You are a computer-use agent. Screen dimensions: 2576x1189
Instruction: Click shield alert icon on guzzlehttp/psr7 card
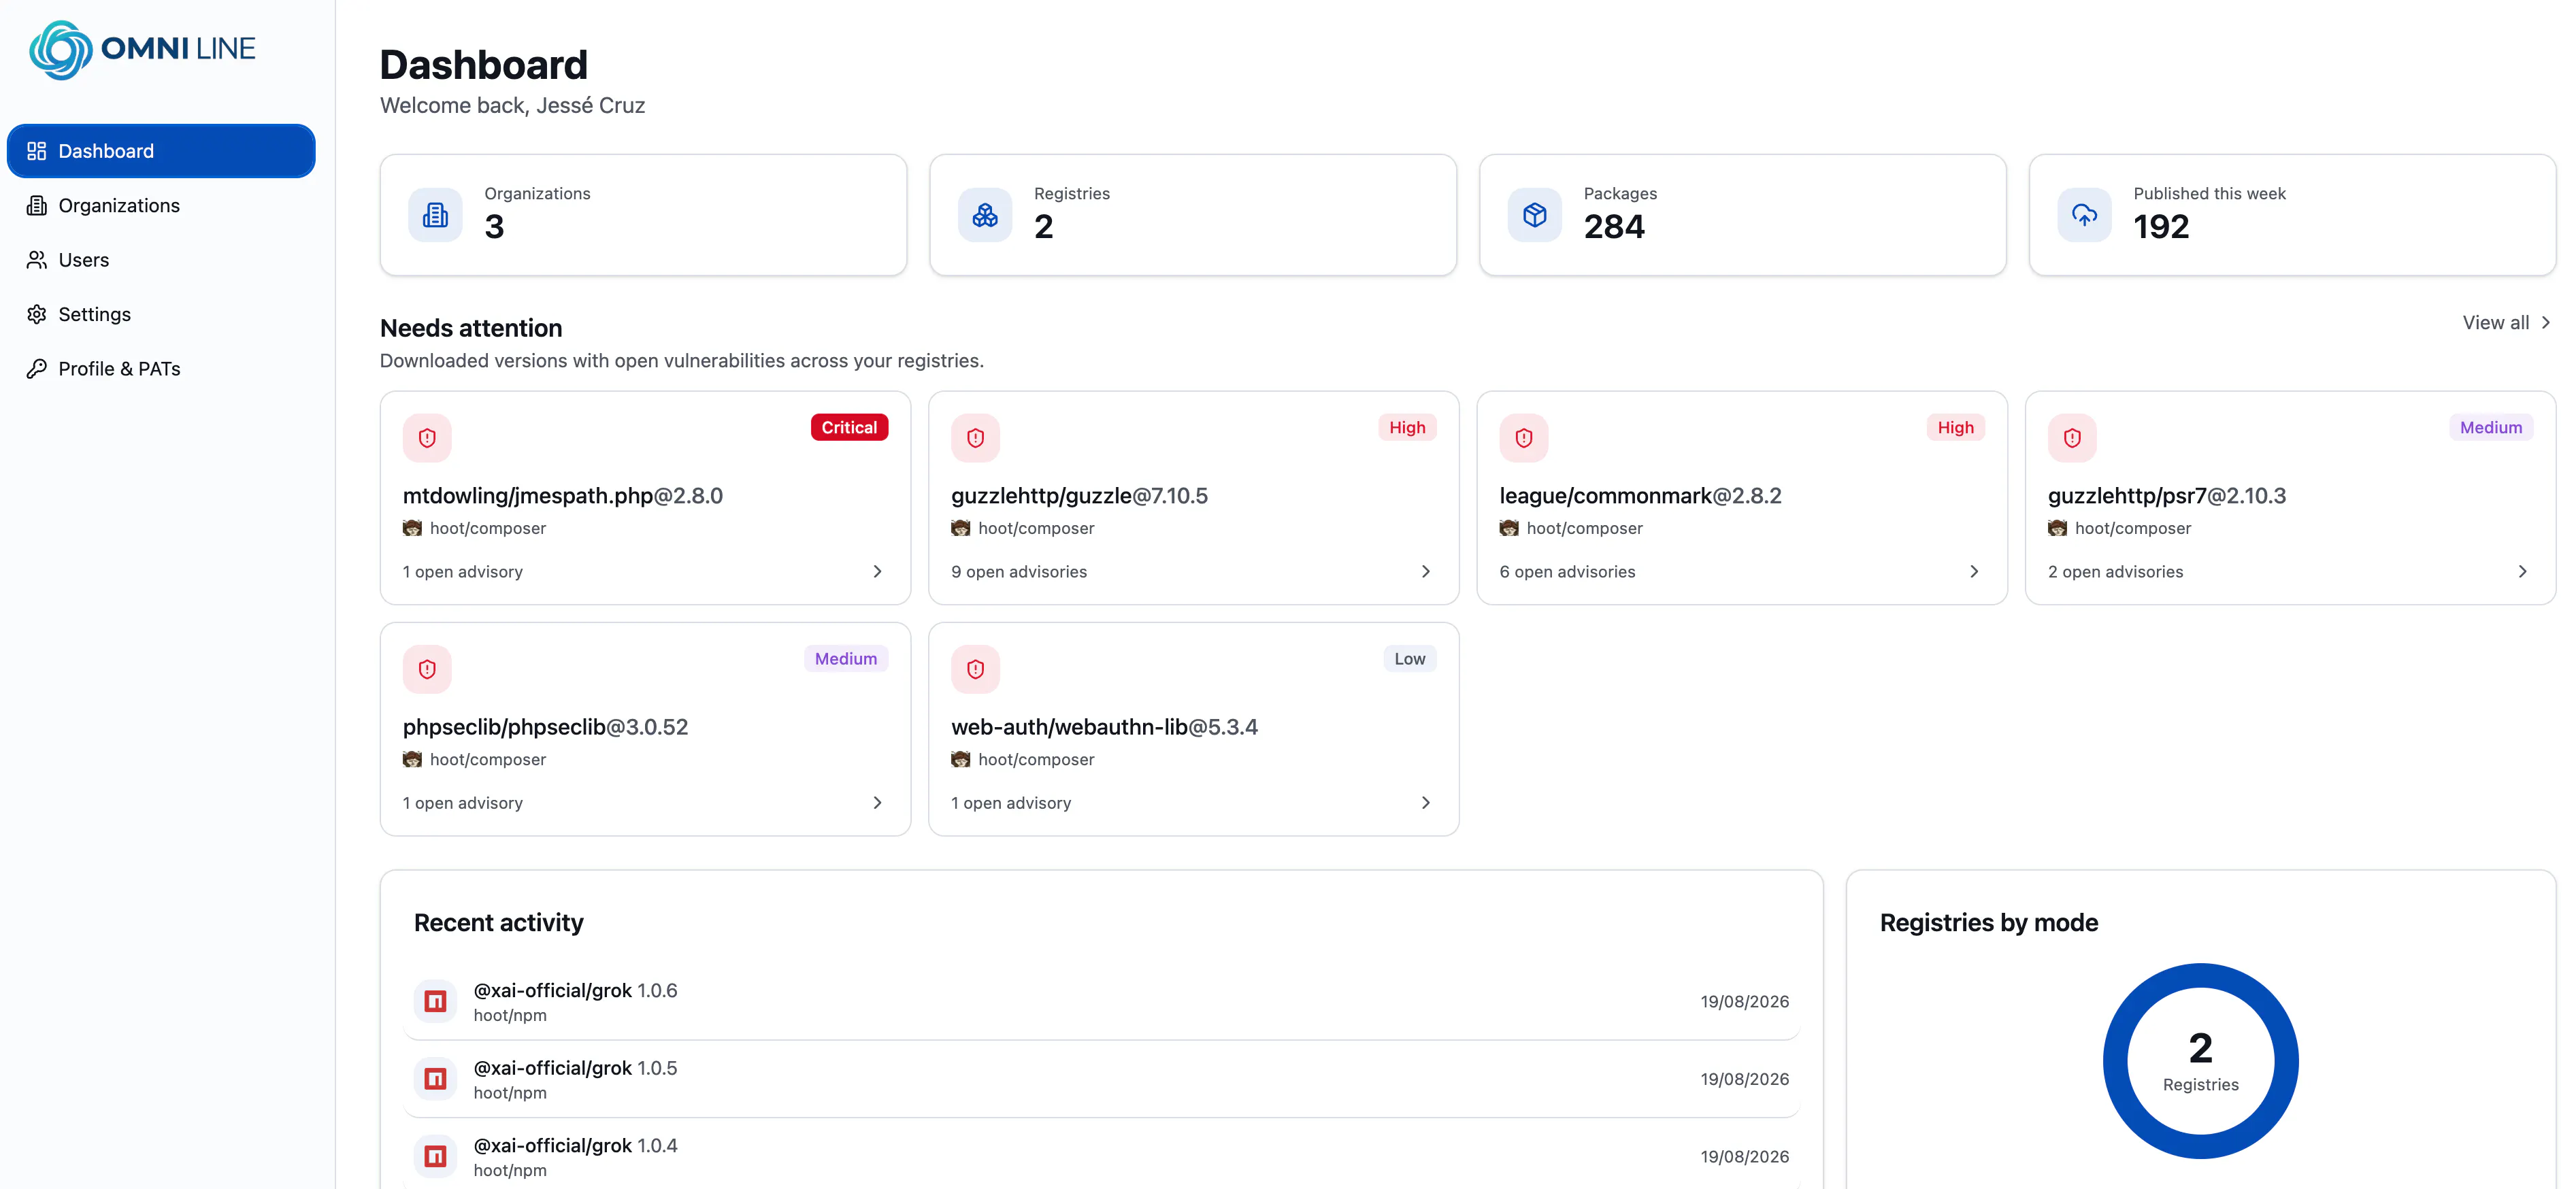point(2072,438)
